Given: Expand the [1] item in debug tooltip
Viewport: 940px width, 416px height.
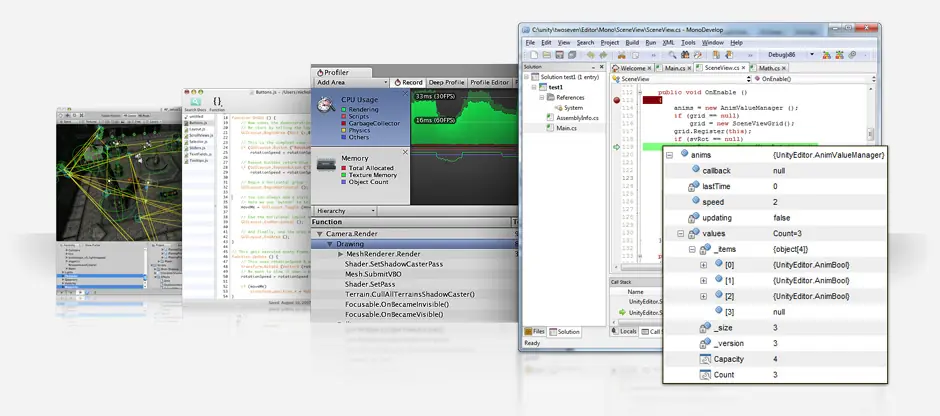Looking at the screenshot, I should tap(704, 281).
